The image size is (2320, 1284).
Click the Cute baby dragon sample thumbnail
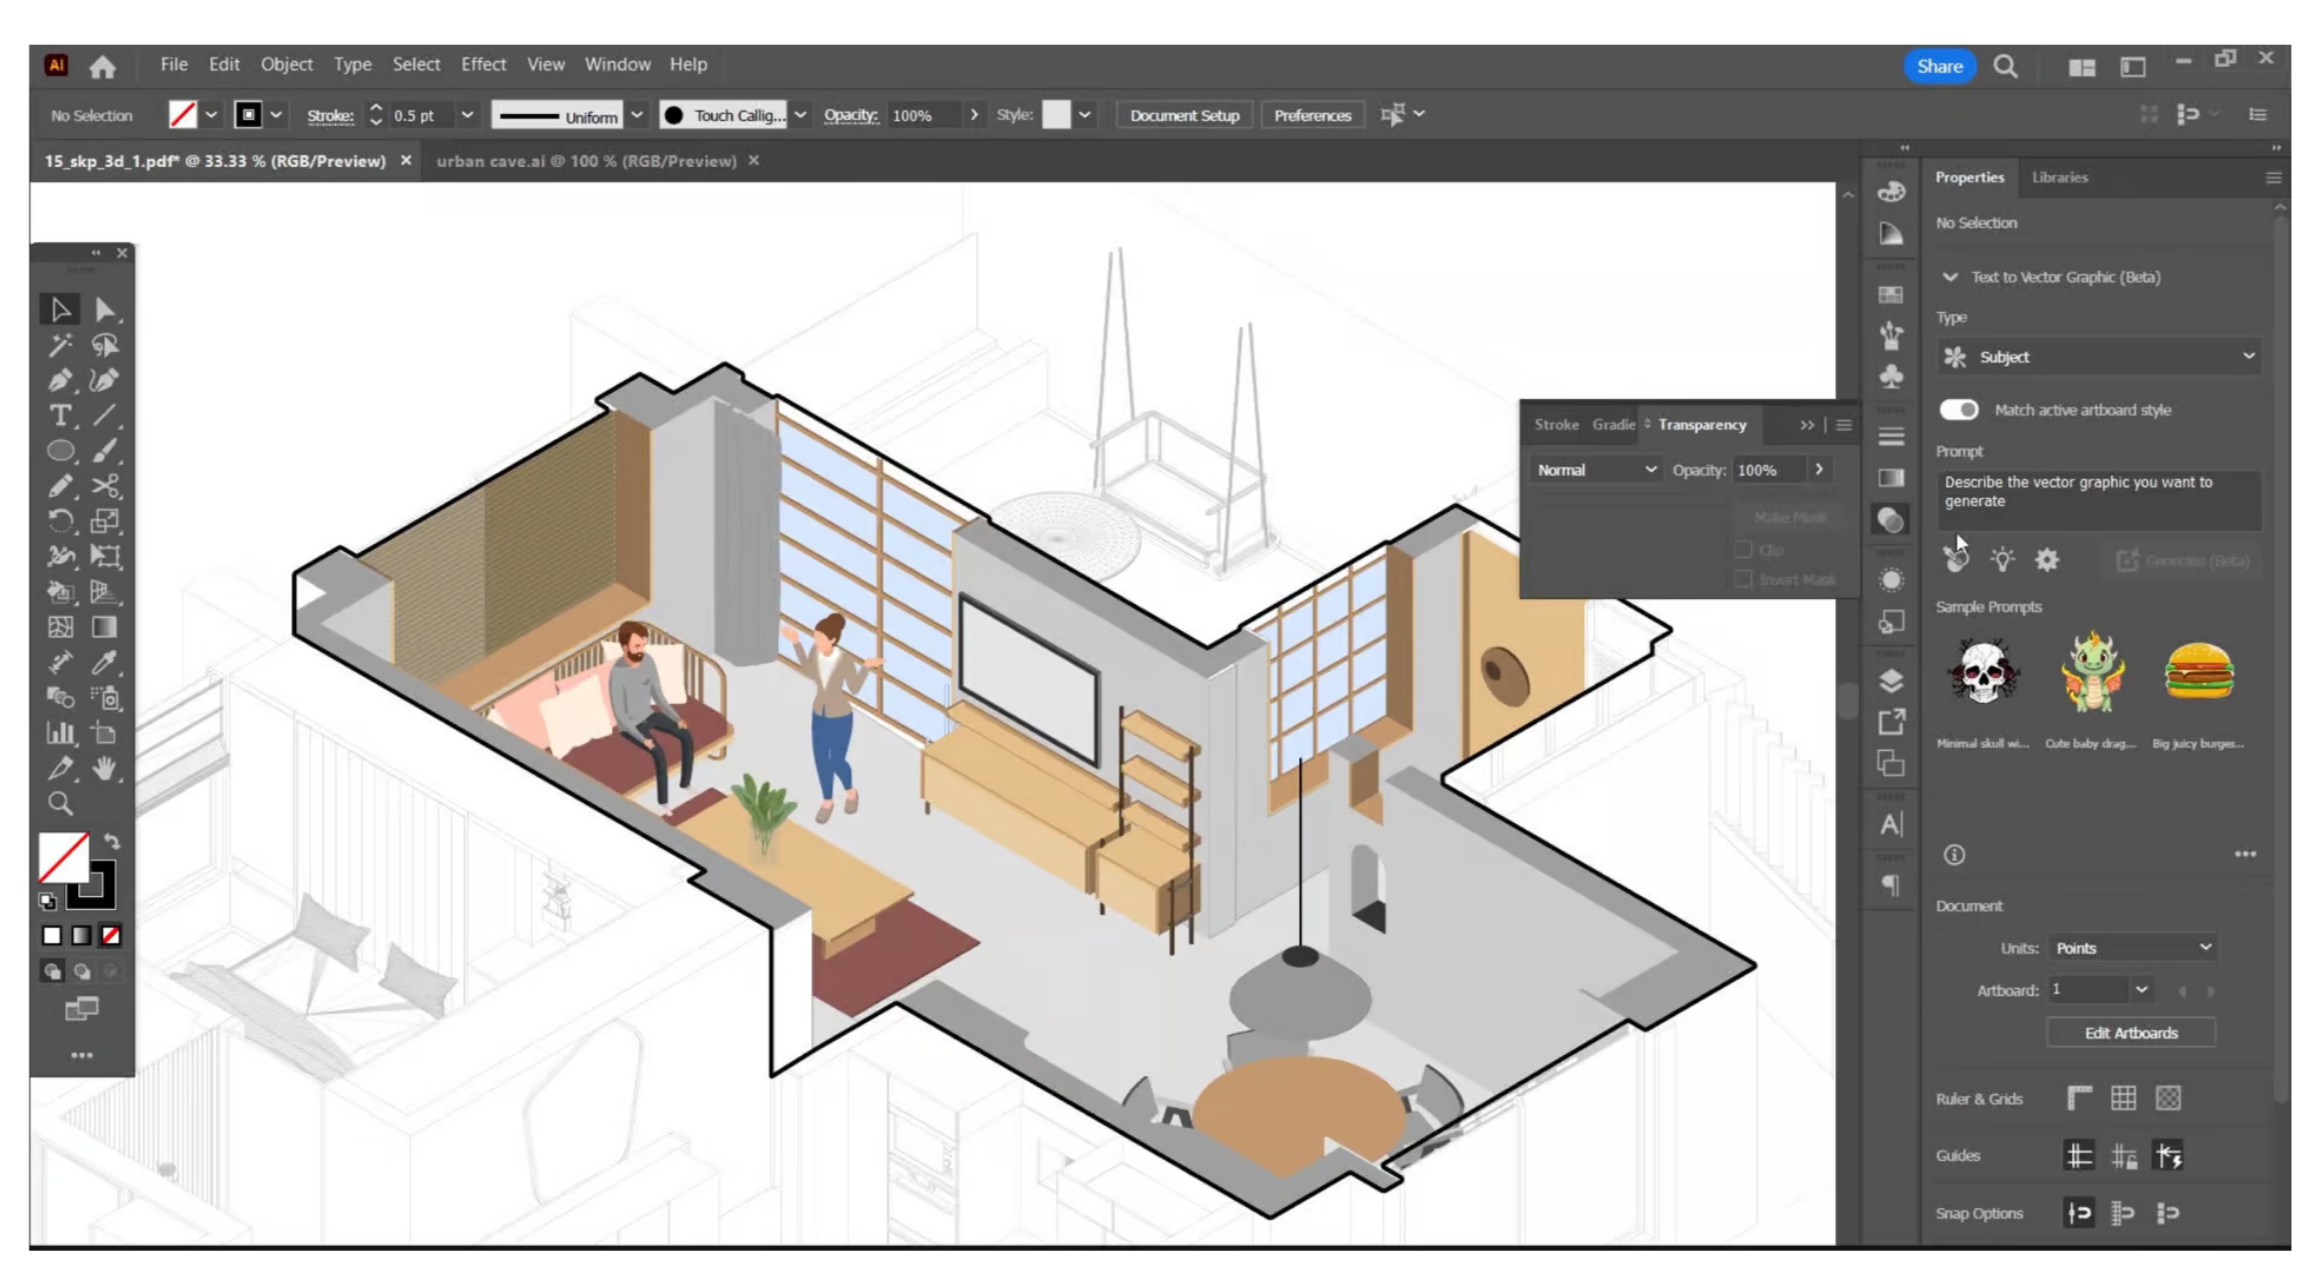click(x=2092, y=673)
